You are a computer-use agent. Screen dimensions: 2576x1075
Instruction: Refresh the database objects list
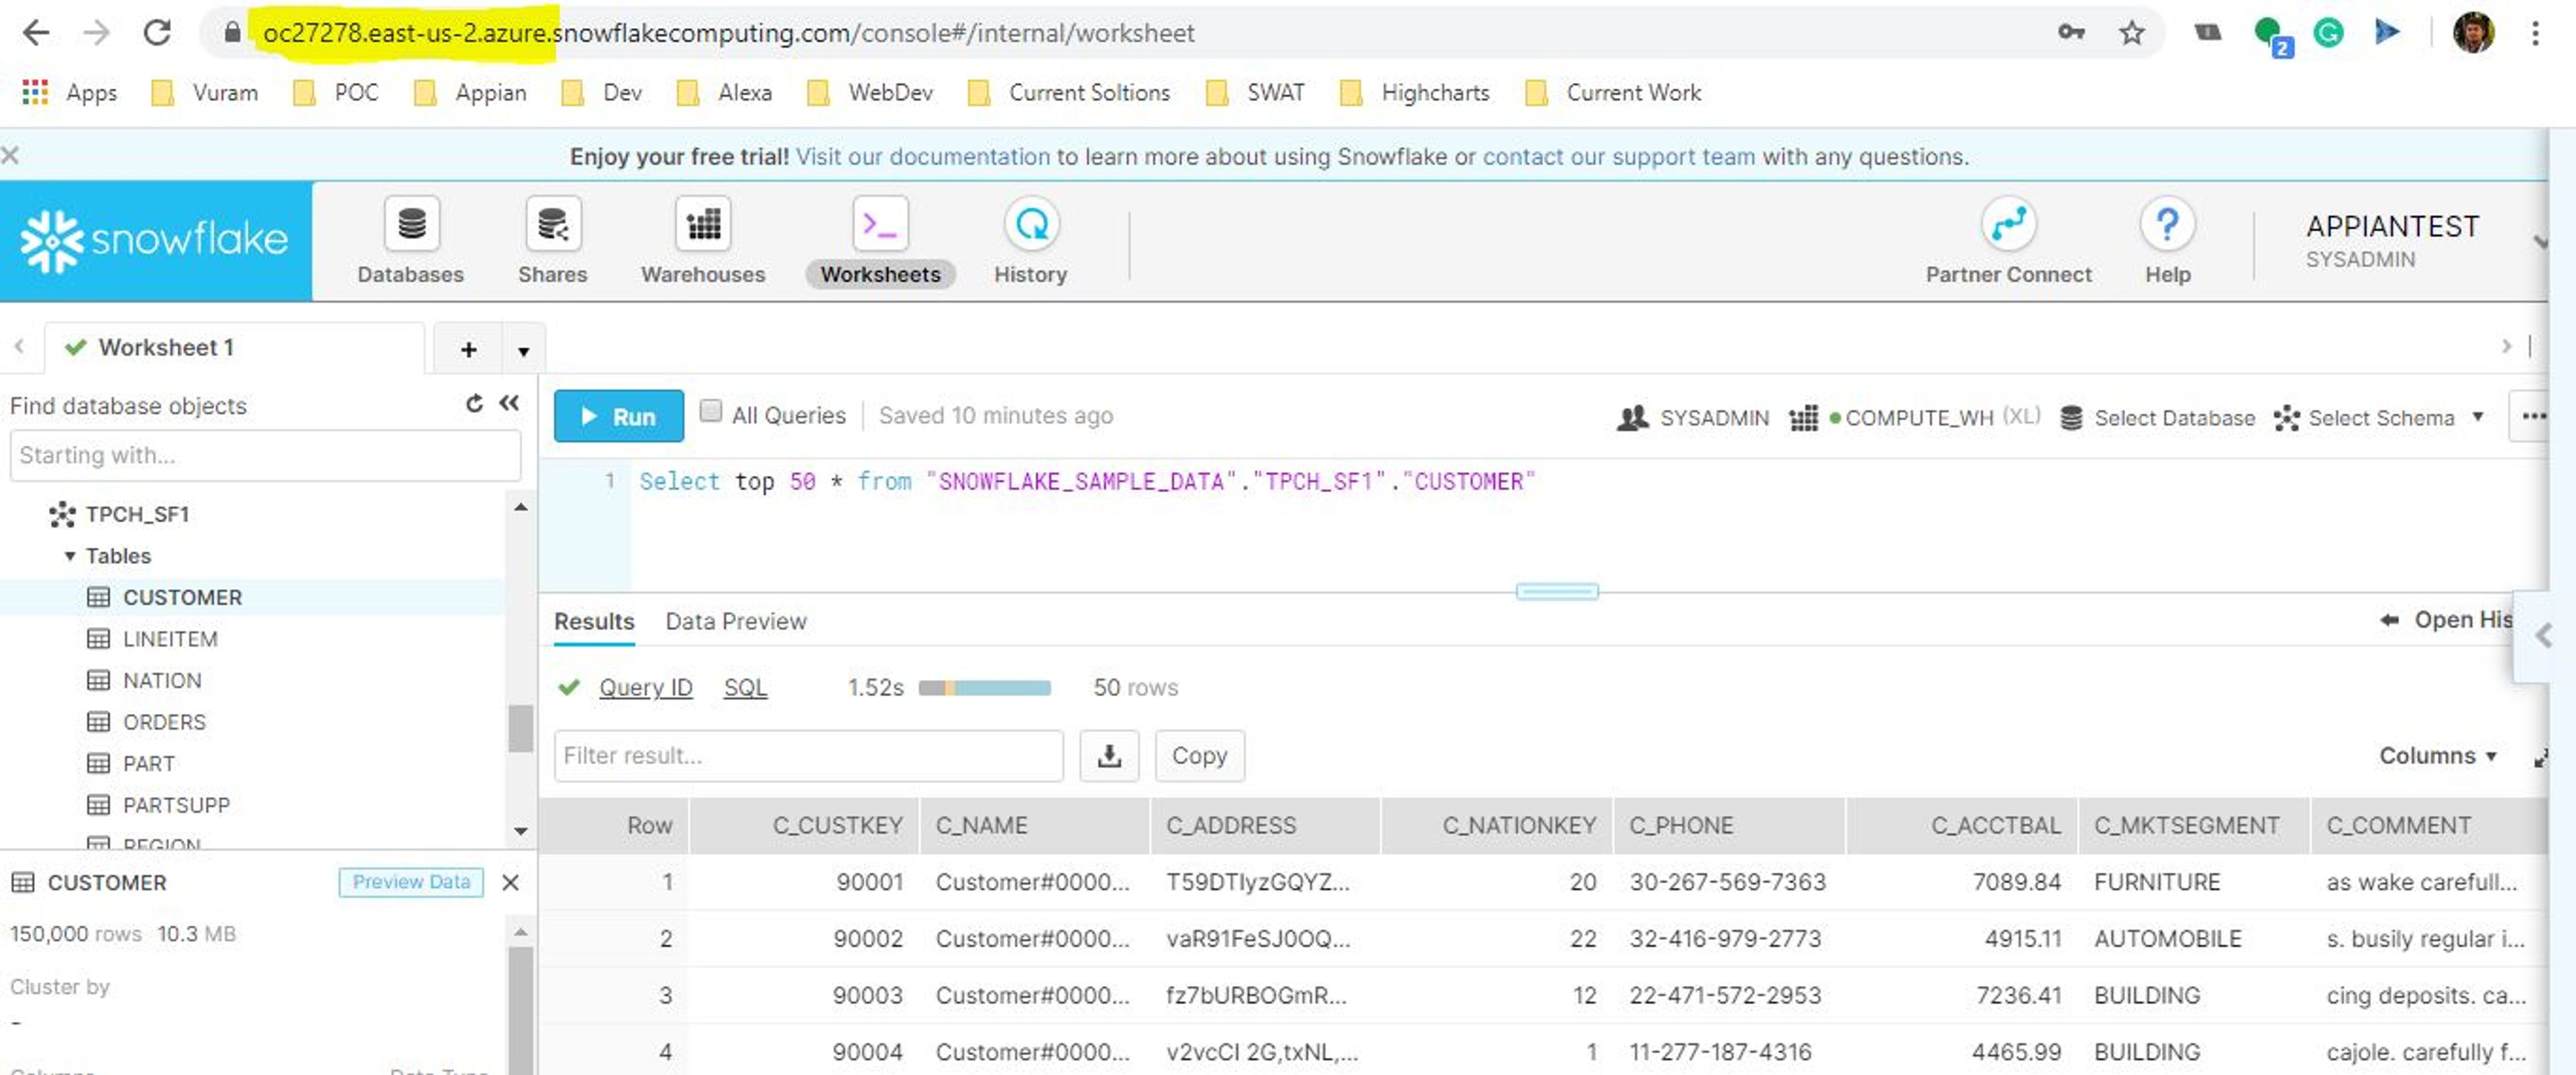[x=474, y=403]
